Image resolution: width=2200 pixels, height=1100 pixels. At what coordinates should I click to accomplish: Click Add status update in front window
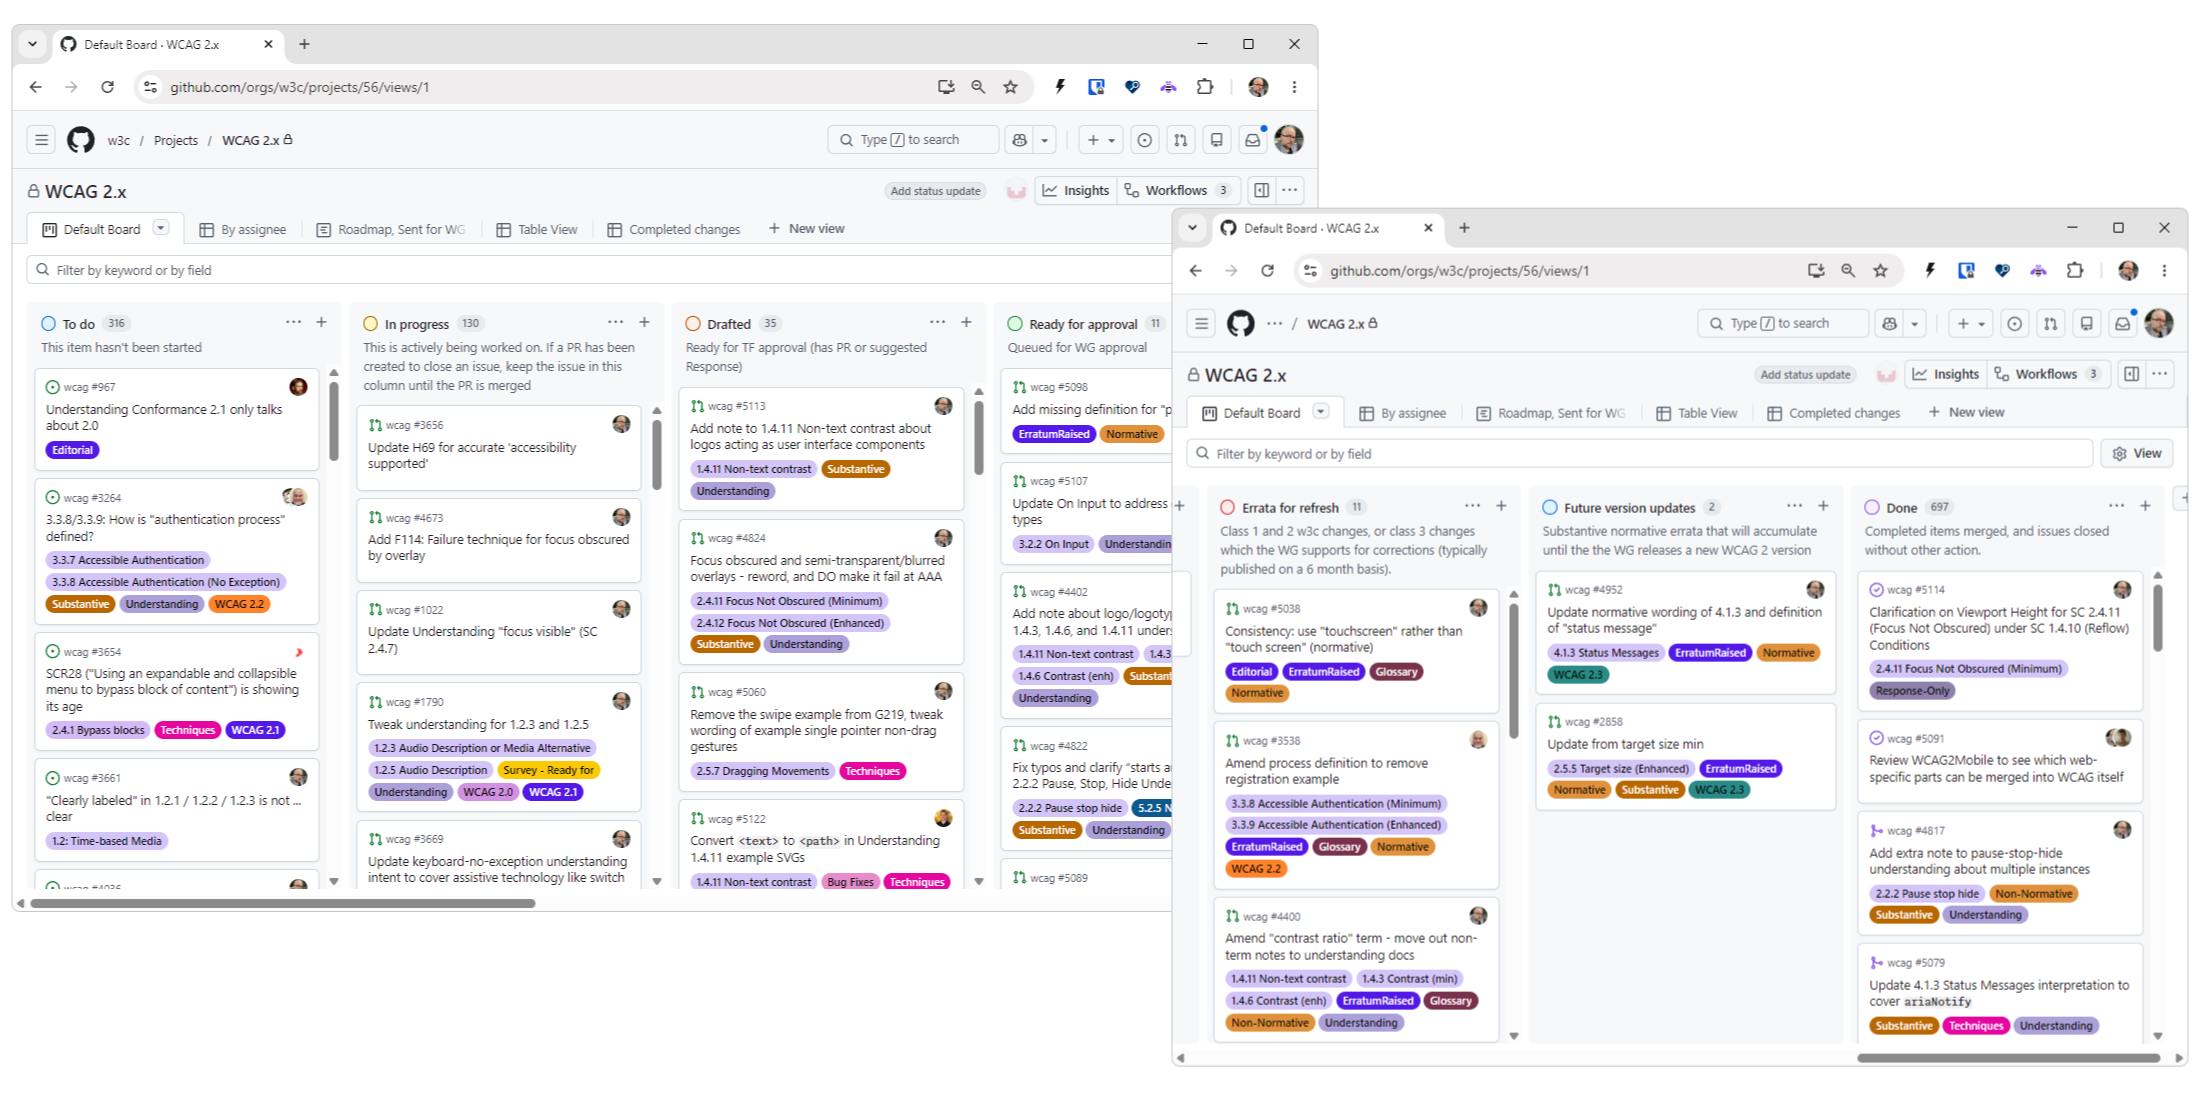point(1805,375)
